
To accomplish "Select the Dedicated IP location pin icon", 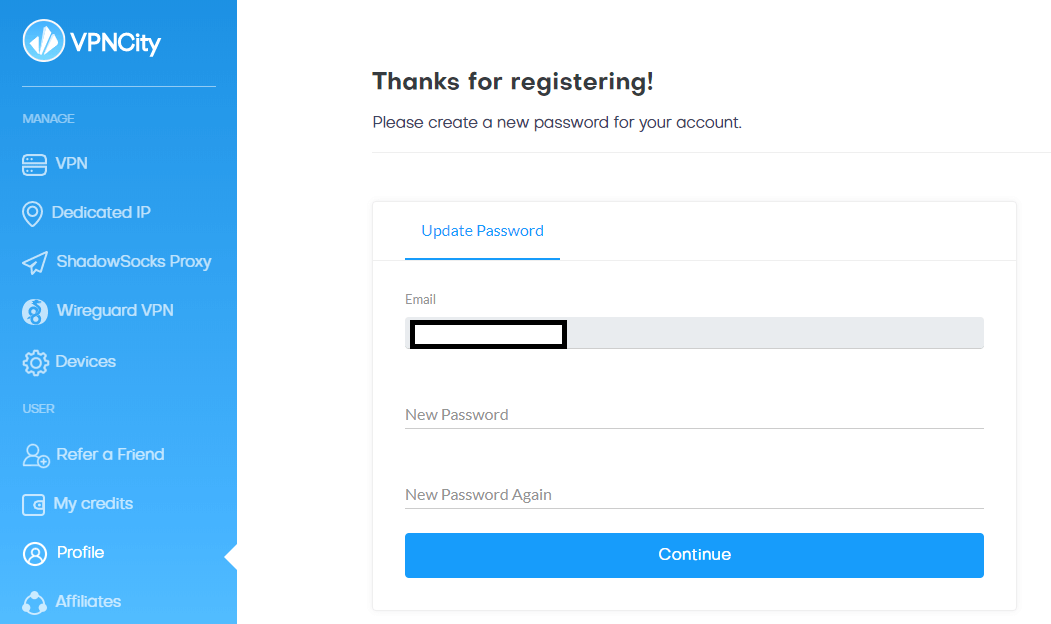I will pos(32,214).
